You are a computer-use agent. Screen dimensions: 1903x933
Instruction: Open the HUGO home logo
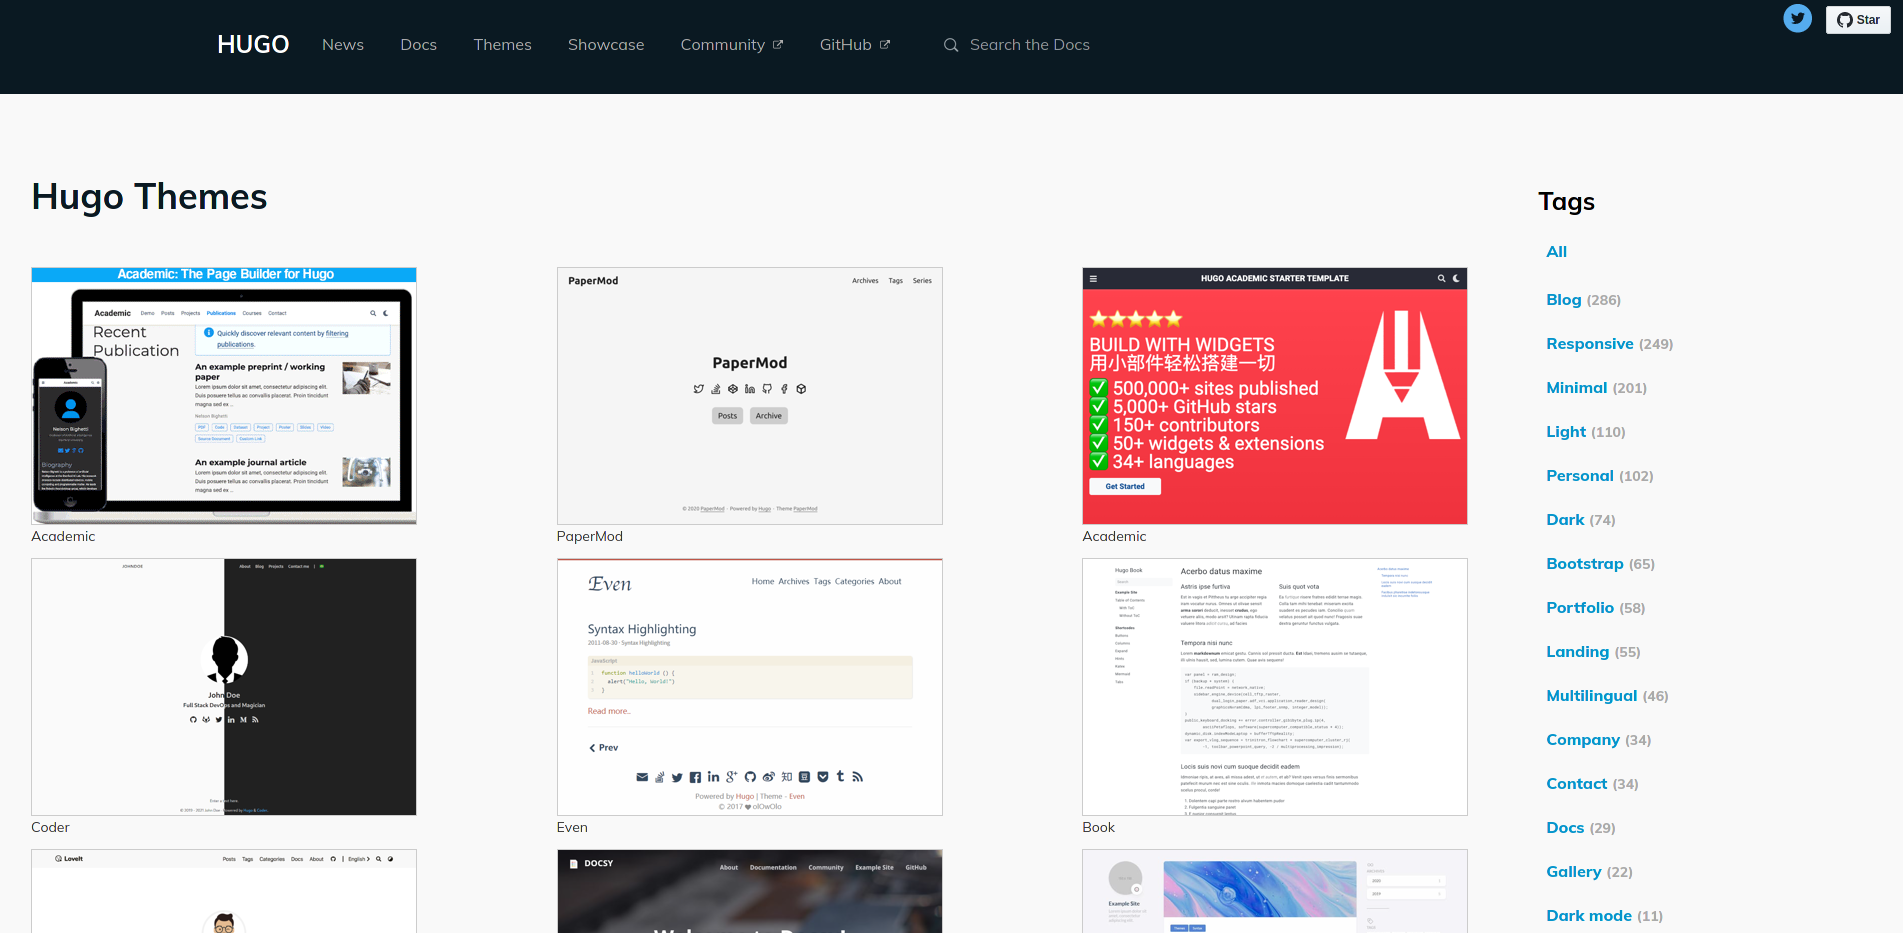253,45
